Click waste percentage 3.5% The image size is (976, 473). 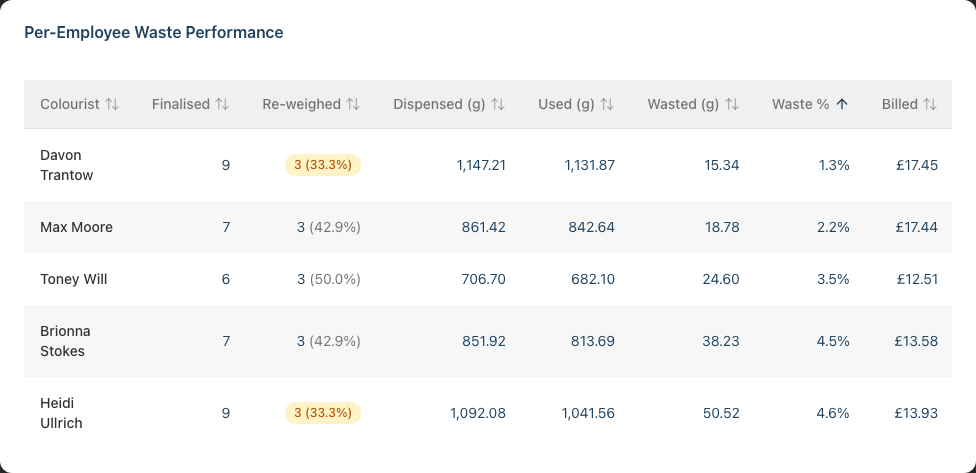pyautogui.click(x=833, y=279)
